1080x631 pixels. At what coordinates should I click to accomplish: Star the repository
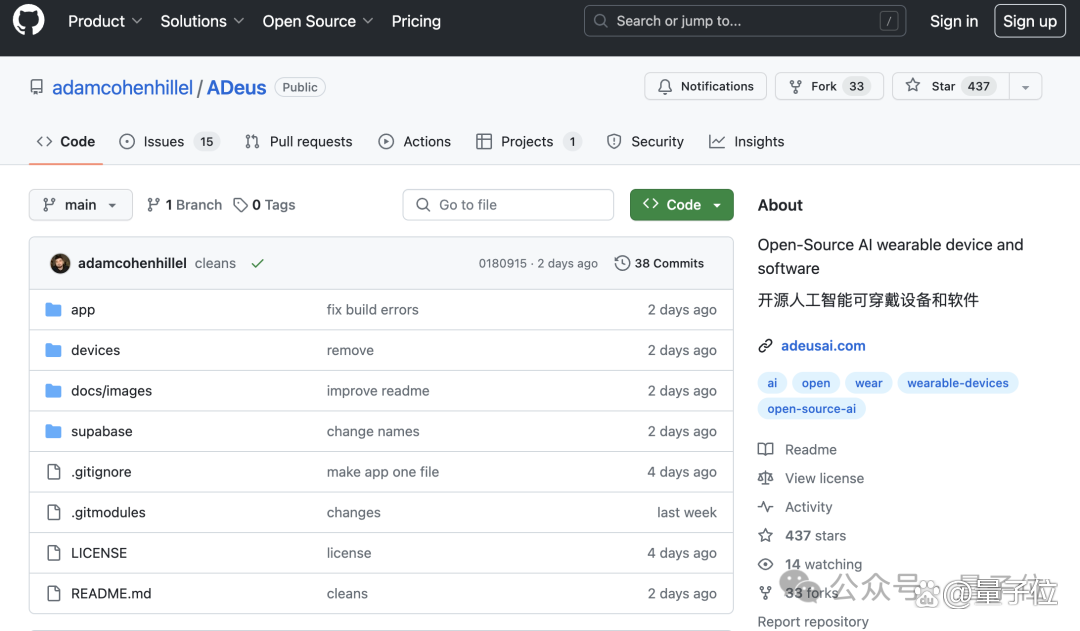pos(951,86)
